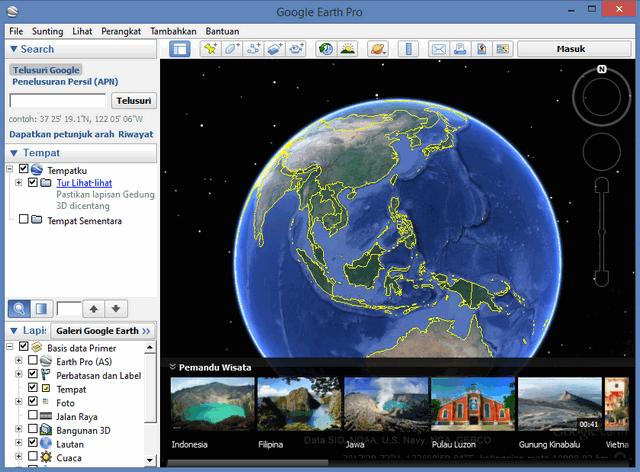
Task: Click the N north compass marker
Action: click(602, 69)
